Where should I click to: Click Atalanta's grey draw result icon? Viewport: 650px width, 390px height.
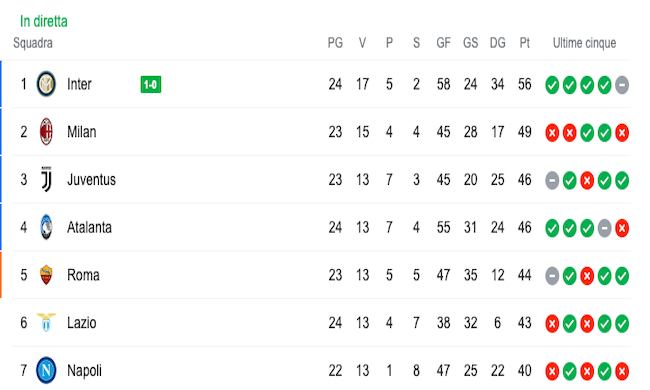[x=604, y=228]
